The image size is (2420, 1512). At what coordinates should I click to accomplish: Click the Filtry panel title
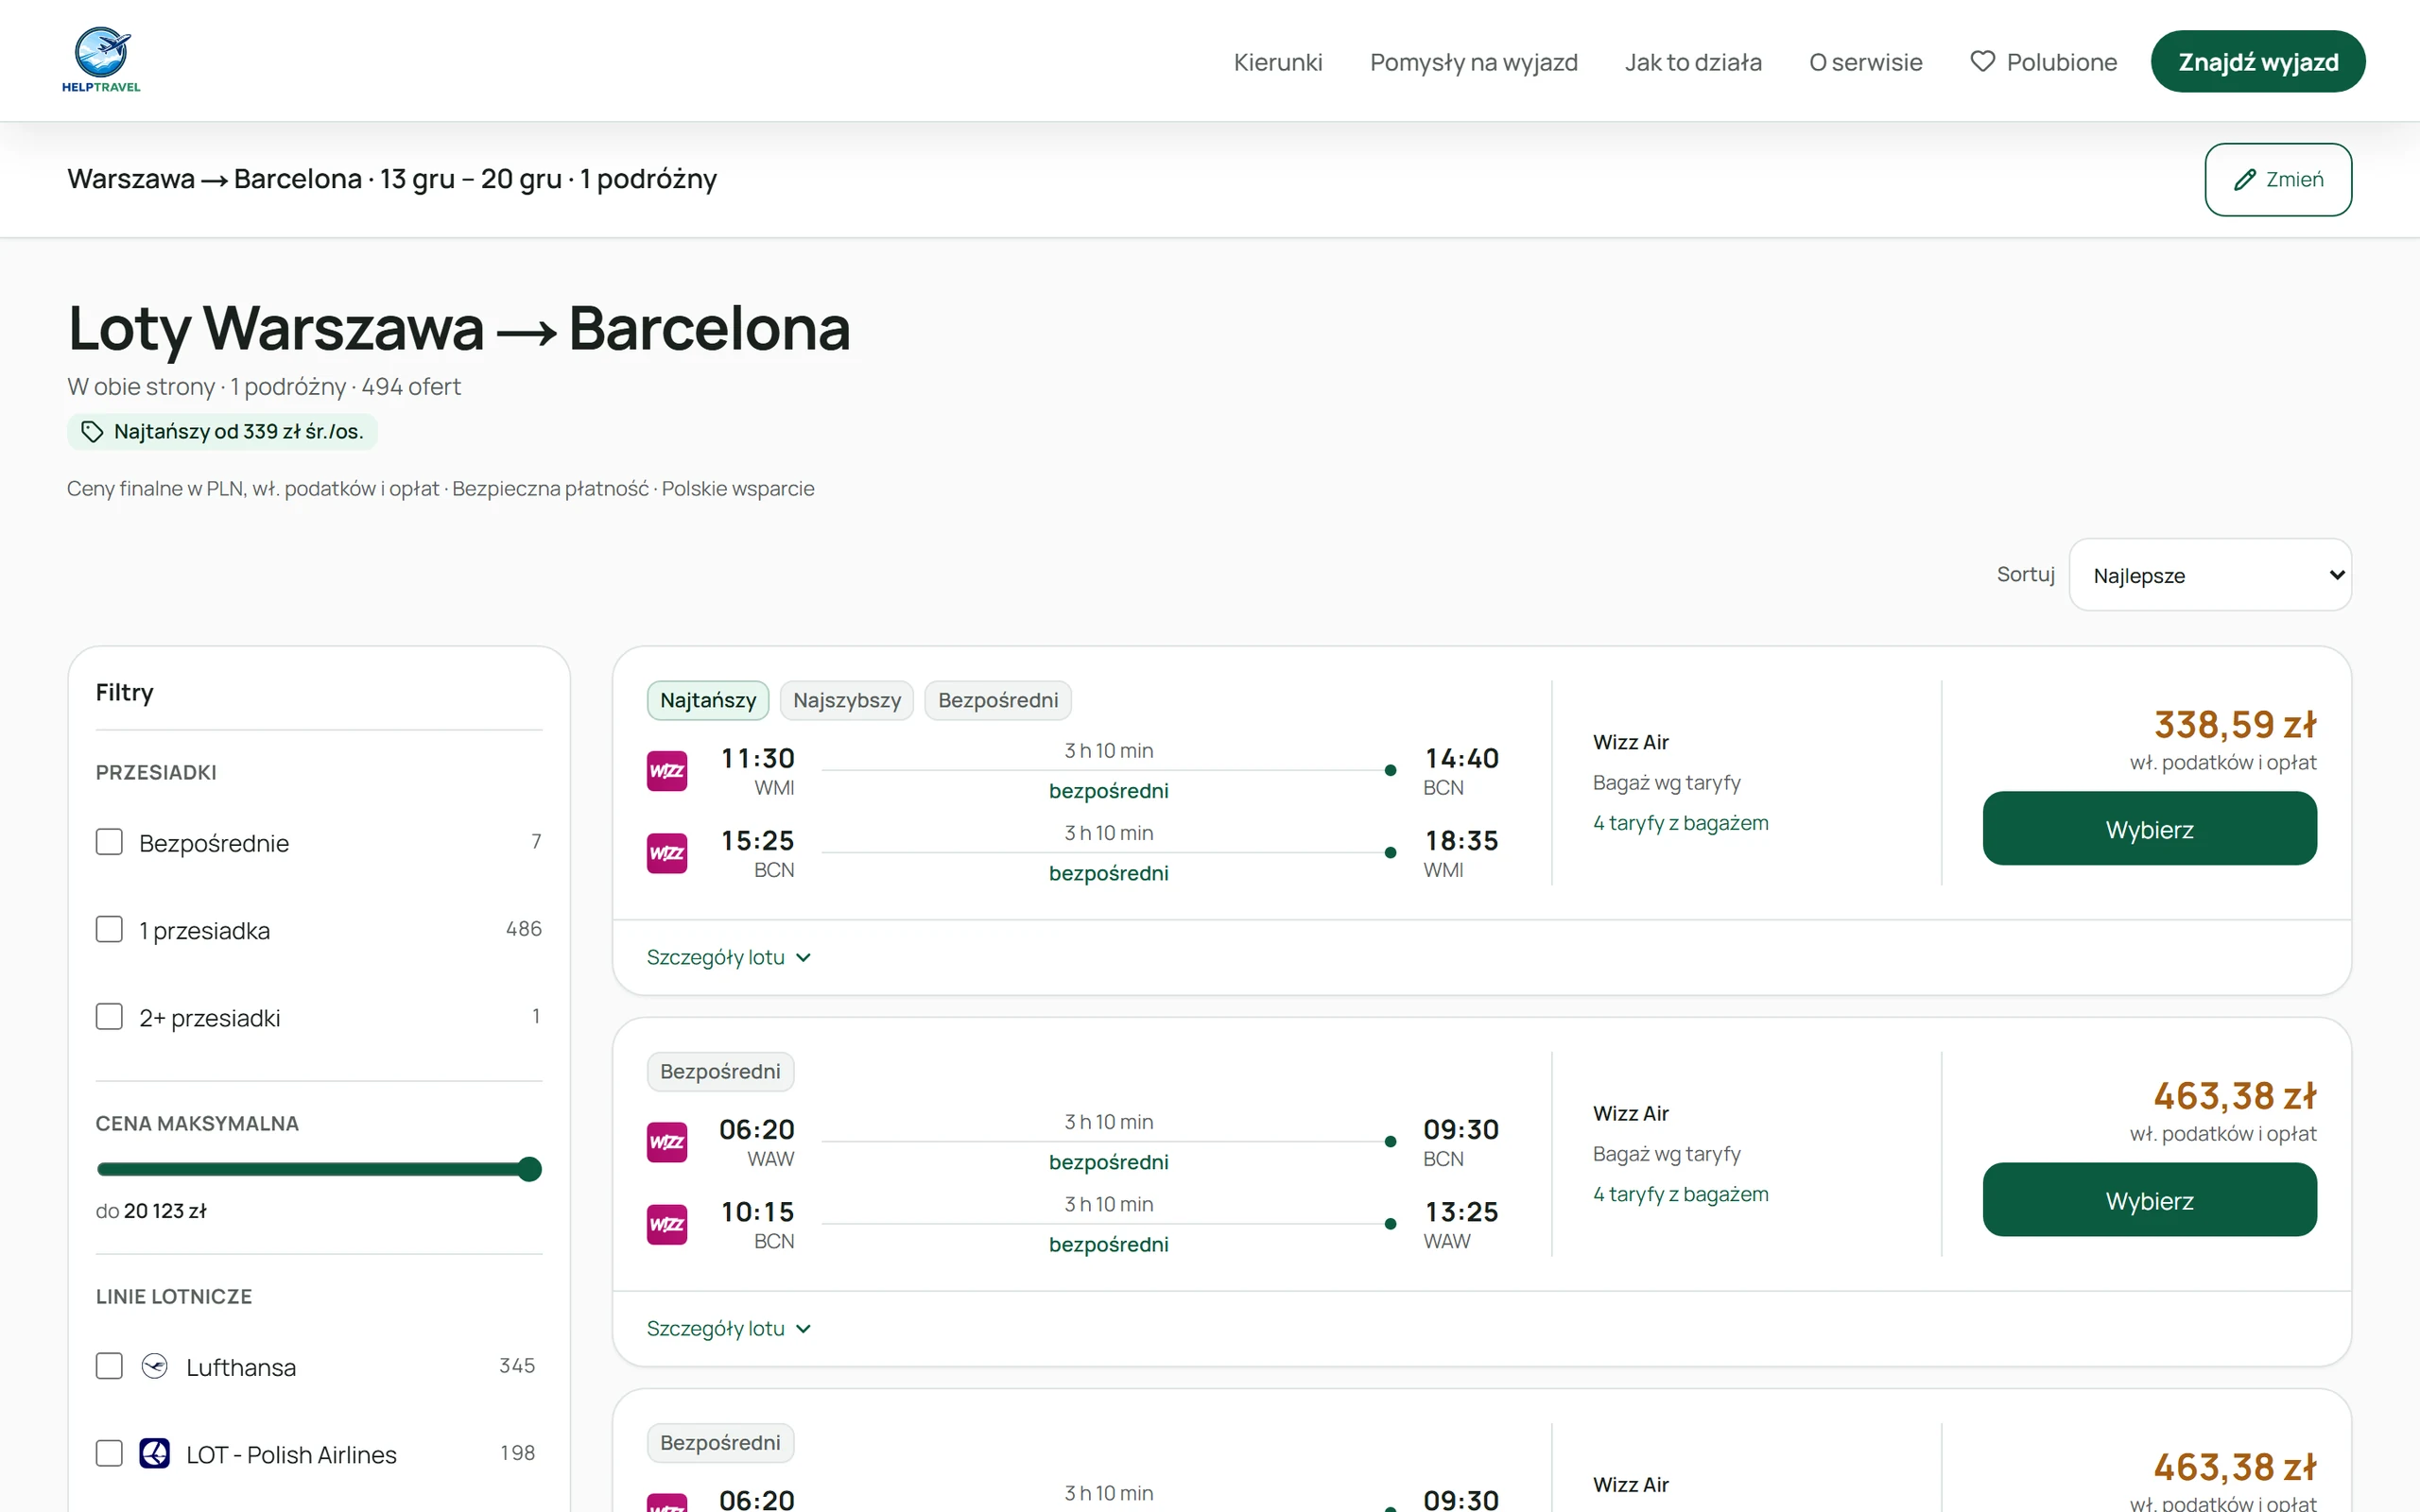pos(125,693)
